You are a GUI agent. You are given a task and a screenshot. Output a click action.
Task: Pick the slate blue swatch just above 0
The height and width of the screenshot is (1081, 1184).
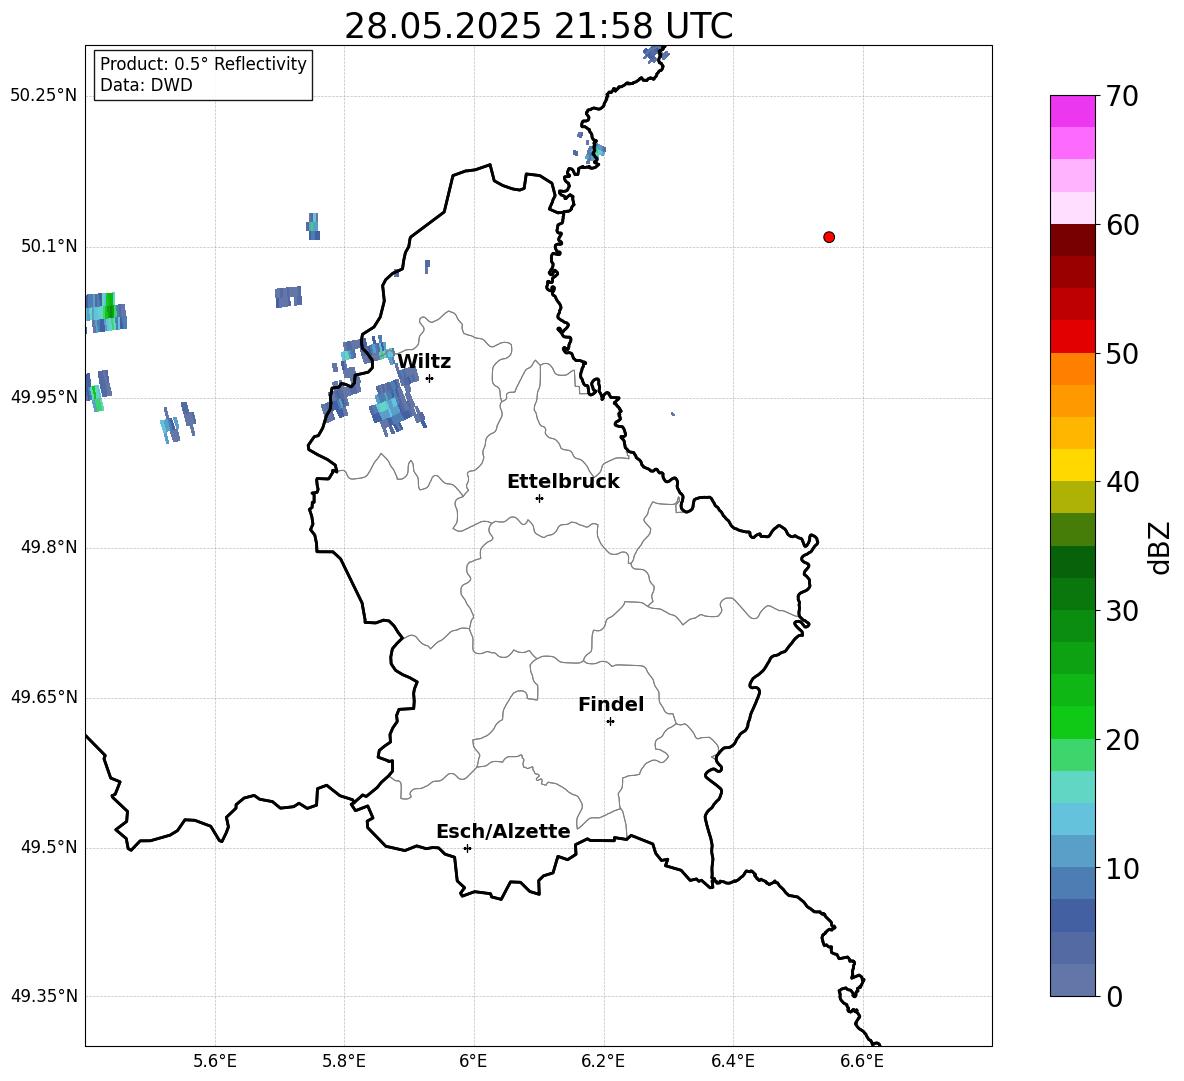pos(1072,981)
